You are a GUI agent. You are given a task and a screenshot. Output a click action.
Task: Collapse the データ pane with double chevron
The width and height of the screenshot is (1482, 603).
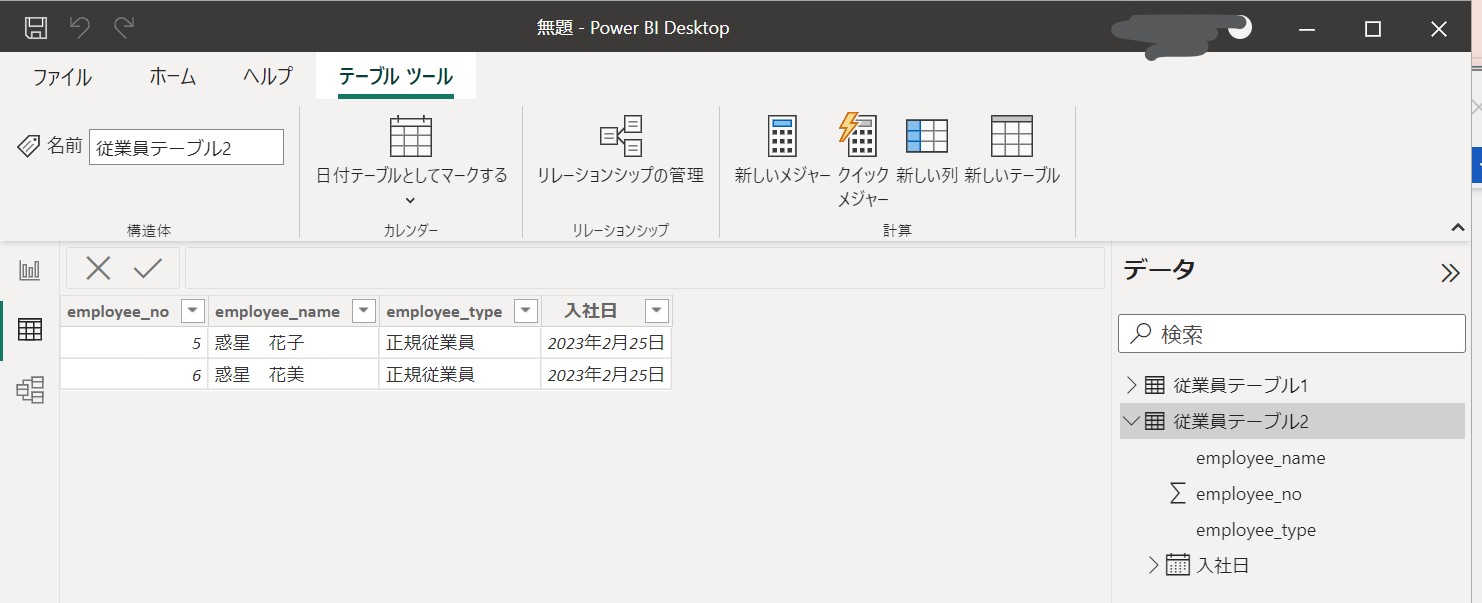click(1450, 273)
